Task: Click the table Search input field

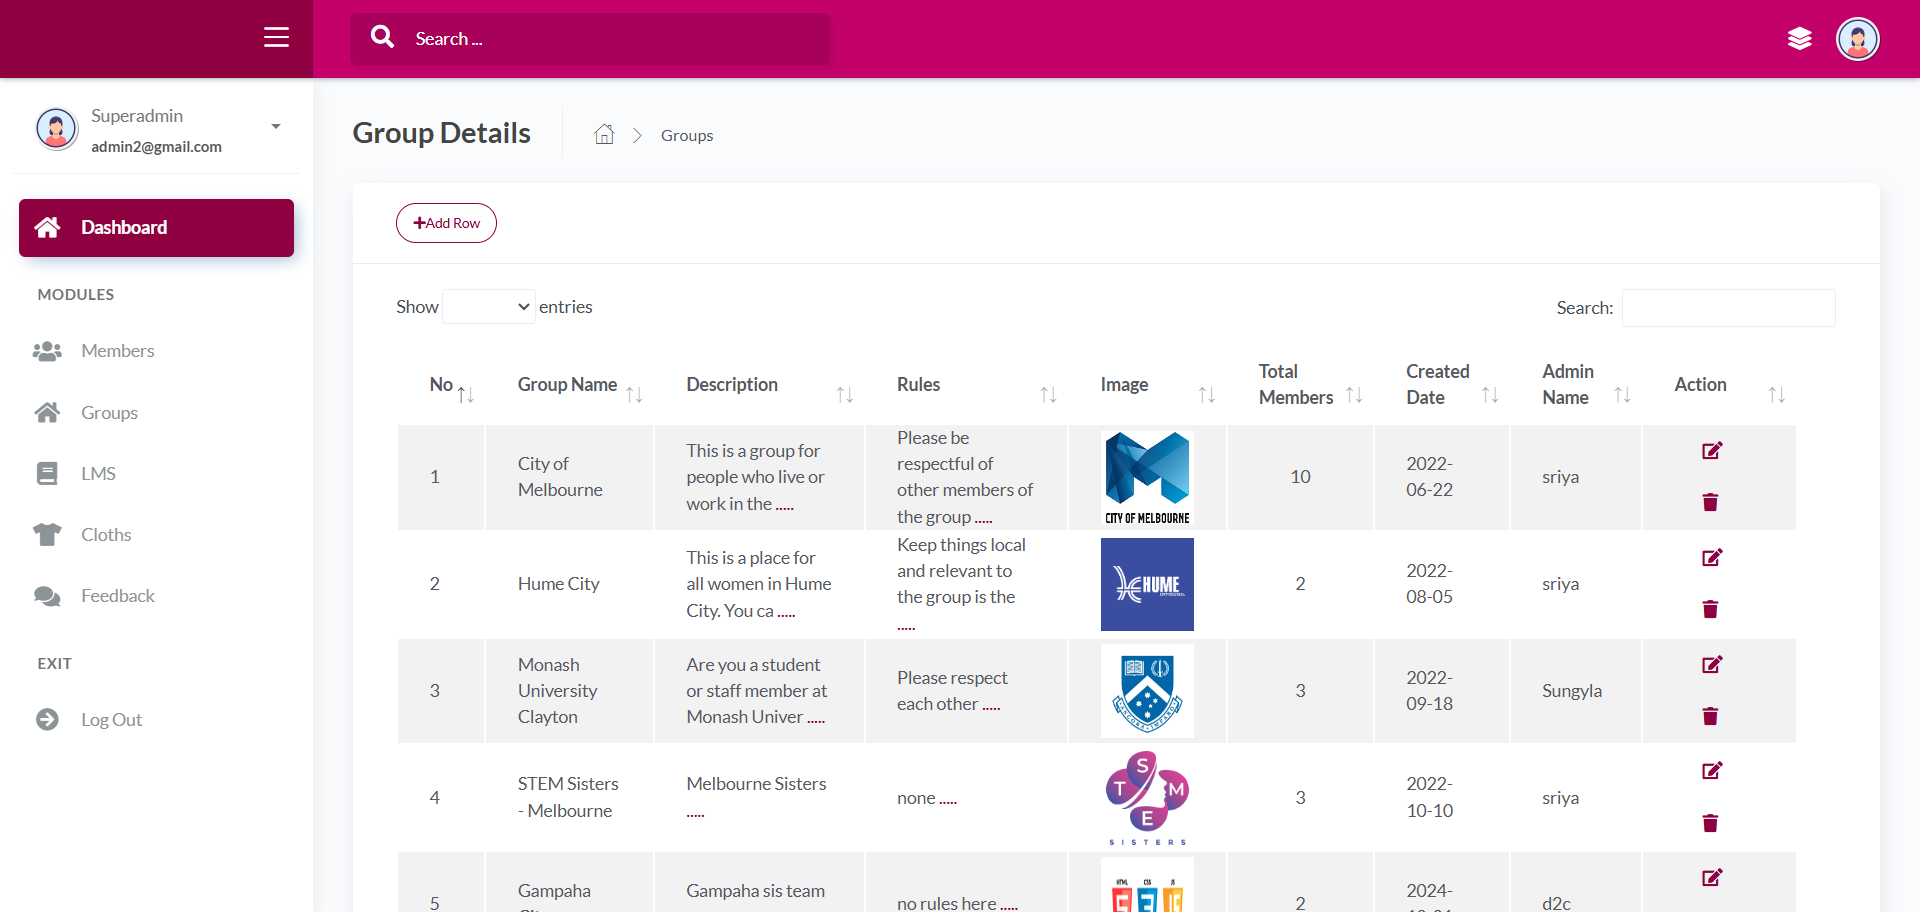Action: [x=1728, y=308]
